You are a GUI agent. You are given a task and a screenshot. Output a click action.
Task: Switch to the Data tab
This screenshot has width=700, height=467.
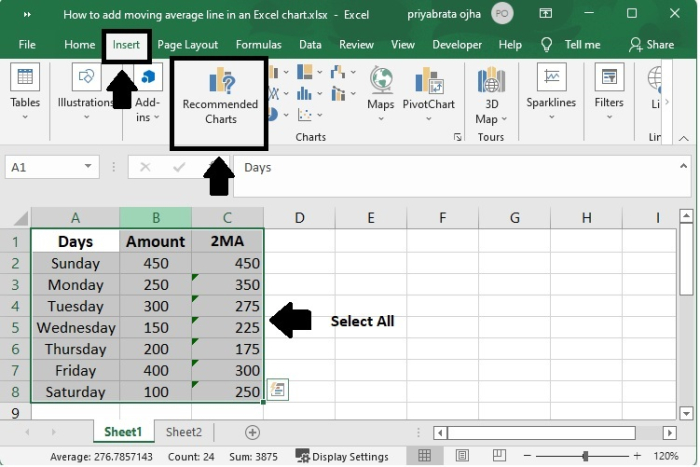point(310,45)
